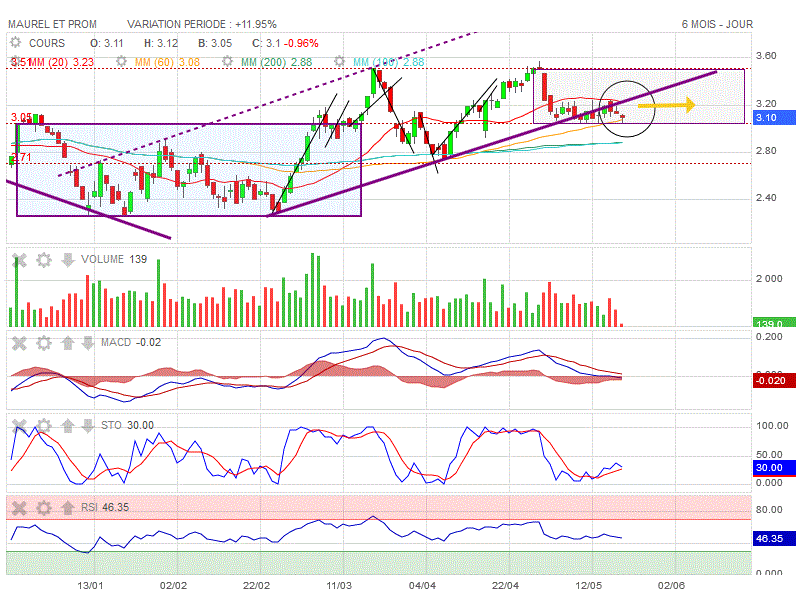806x597 pixels.
Task: Click the 80.00 RSI axis label
Action: pyautogui.click(x=769, y=510)
